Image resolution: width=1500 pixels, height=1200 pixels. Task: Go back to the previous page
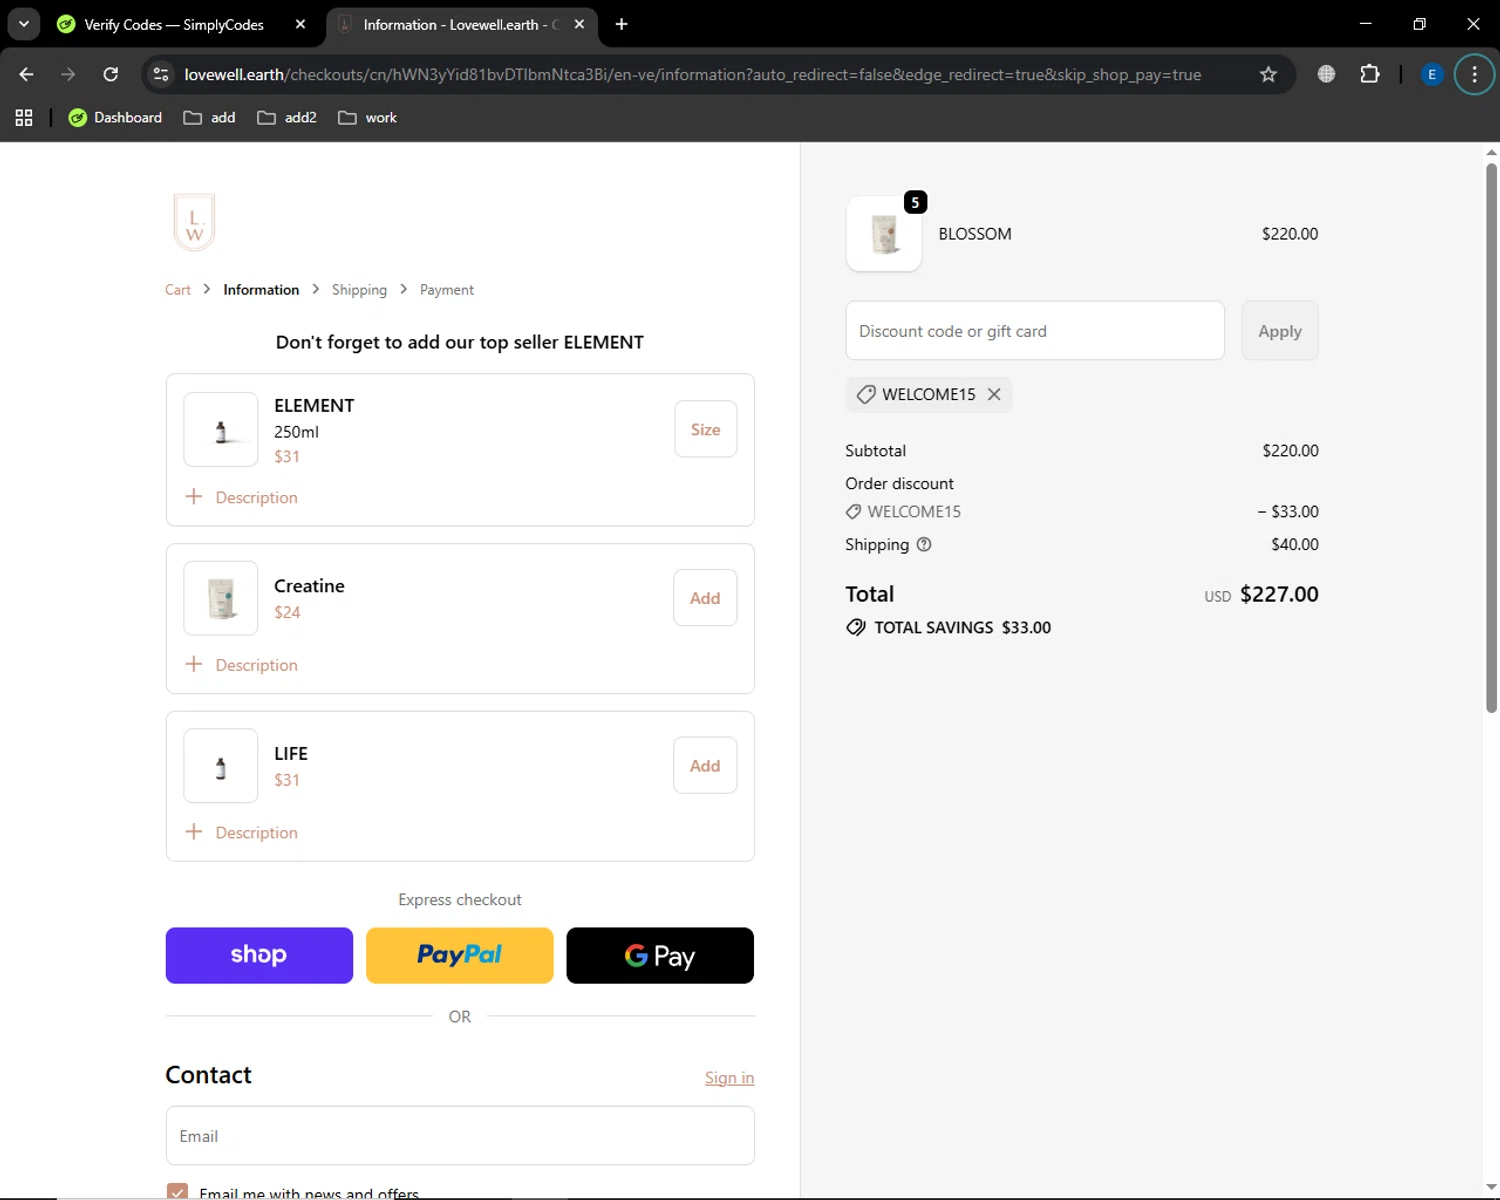click(26, 74)
